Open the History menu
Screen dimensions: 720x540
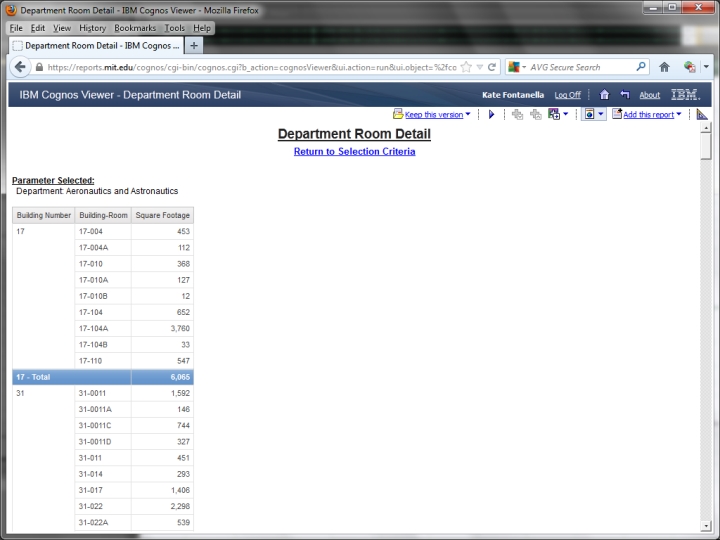[92, 28]
